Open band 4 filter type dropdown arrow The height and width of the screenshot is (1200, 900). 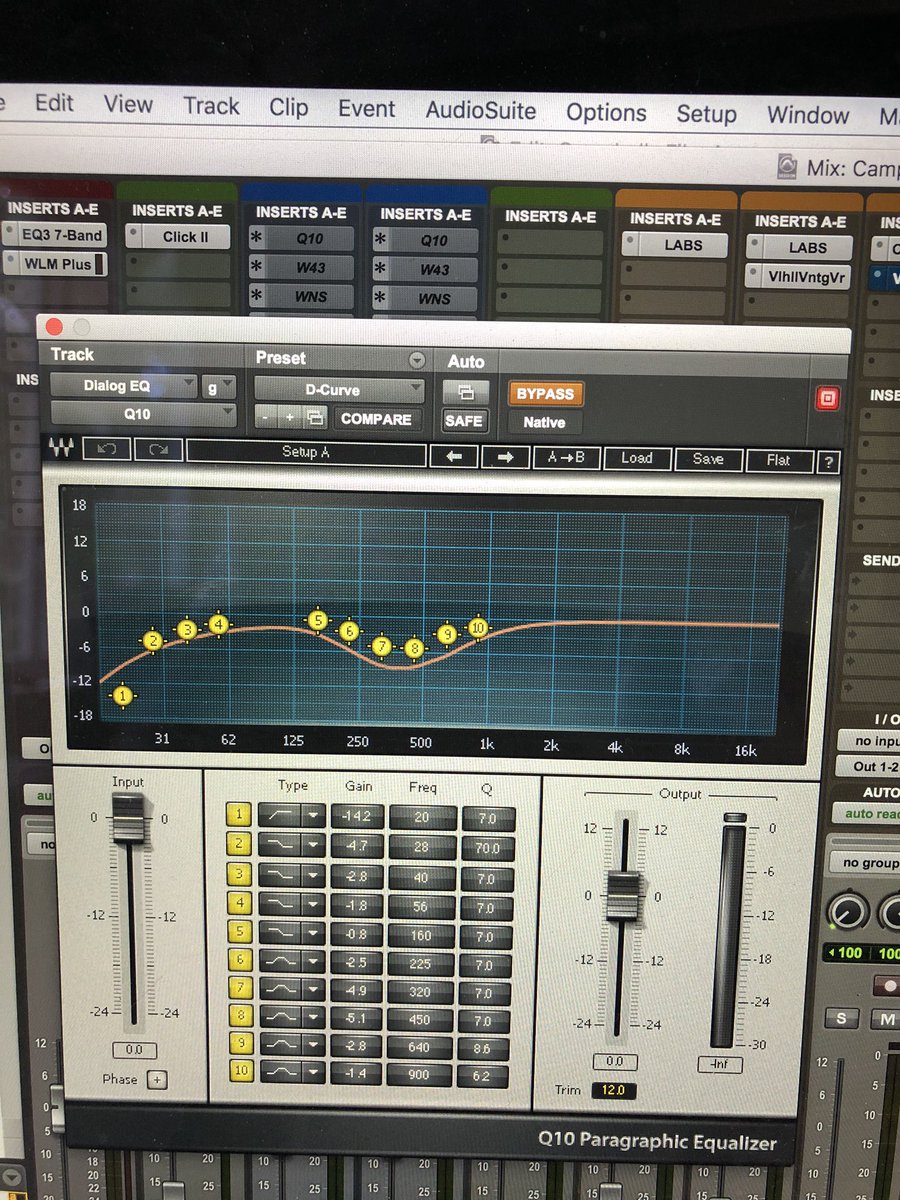click(314, 906)
